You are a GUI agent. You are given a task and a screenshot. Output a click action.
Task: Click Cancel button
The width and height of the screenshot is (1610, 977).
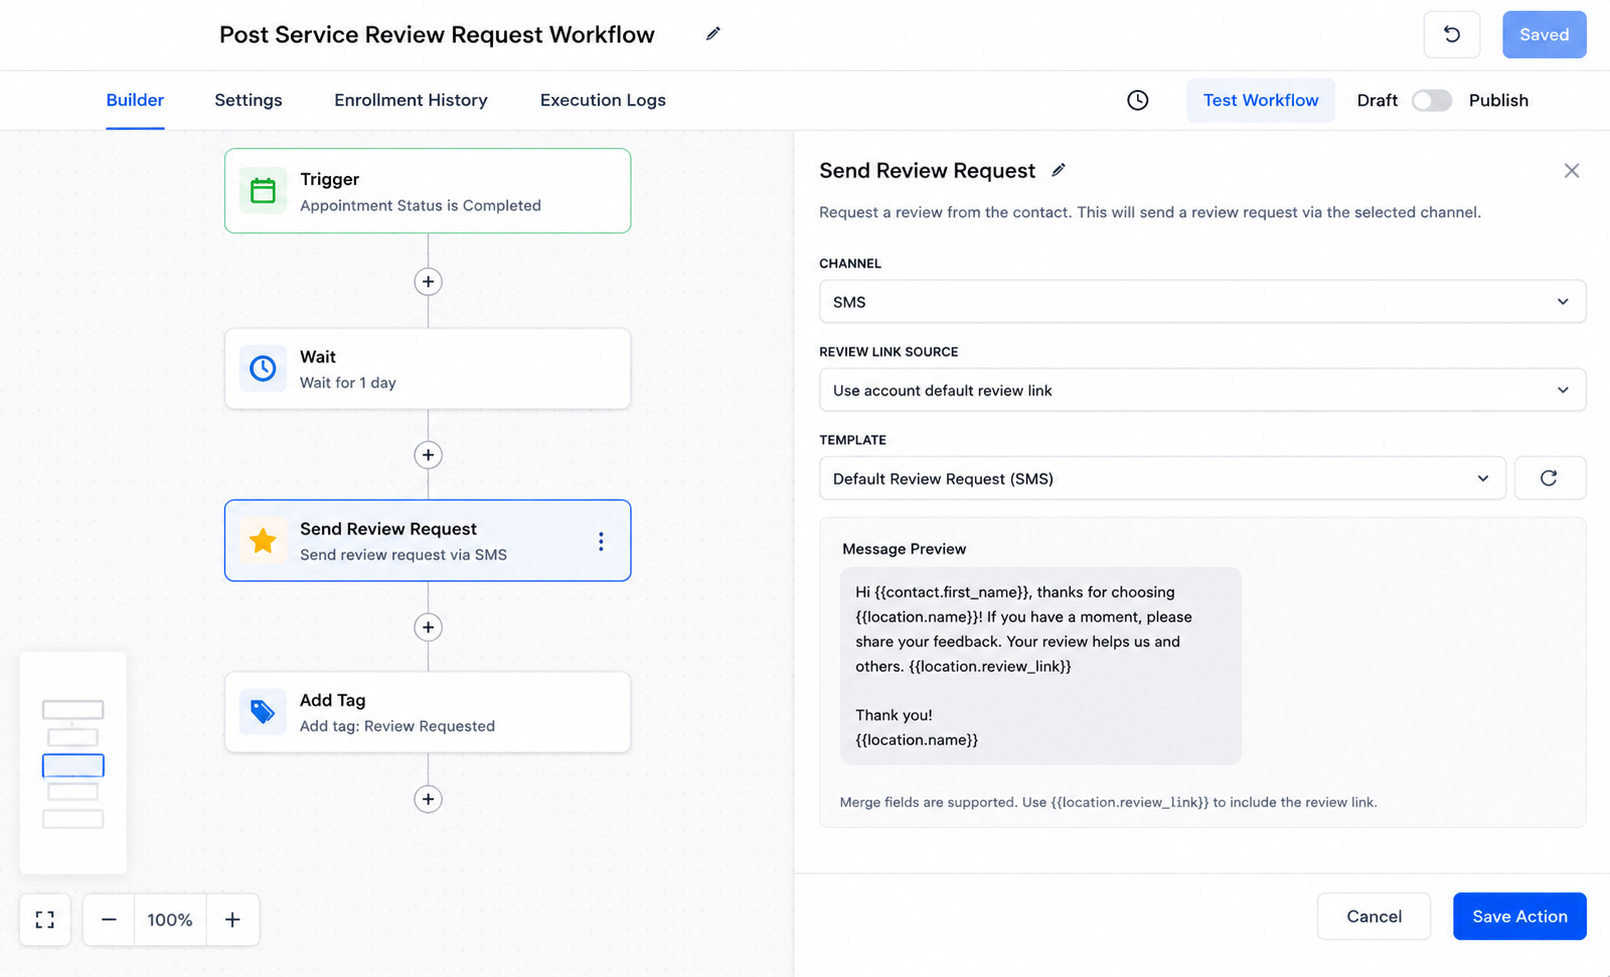pyautogui.click(x=1374, y=916)
